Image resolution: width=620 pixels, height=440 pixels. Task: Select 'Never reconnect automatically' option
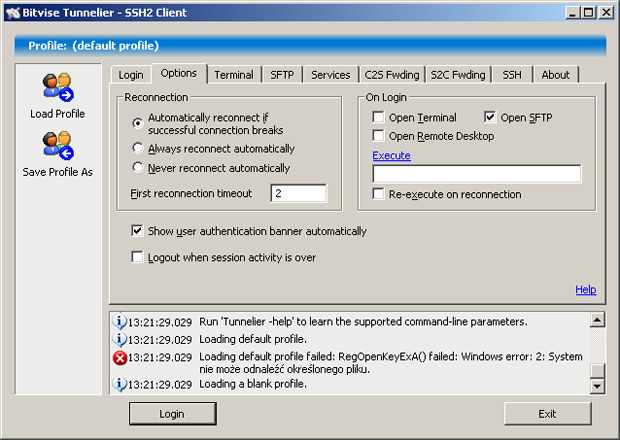tap(139, 168)
